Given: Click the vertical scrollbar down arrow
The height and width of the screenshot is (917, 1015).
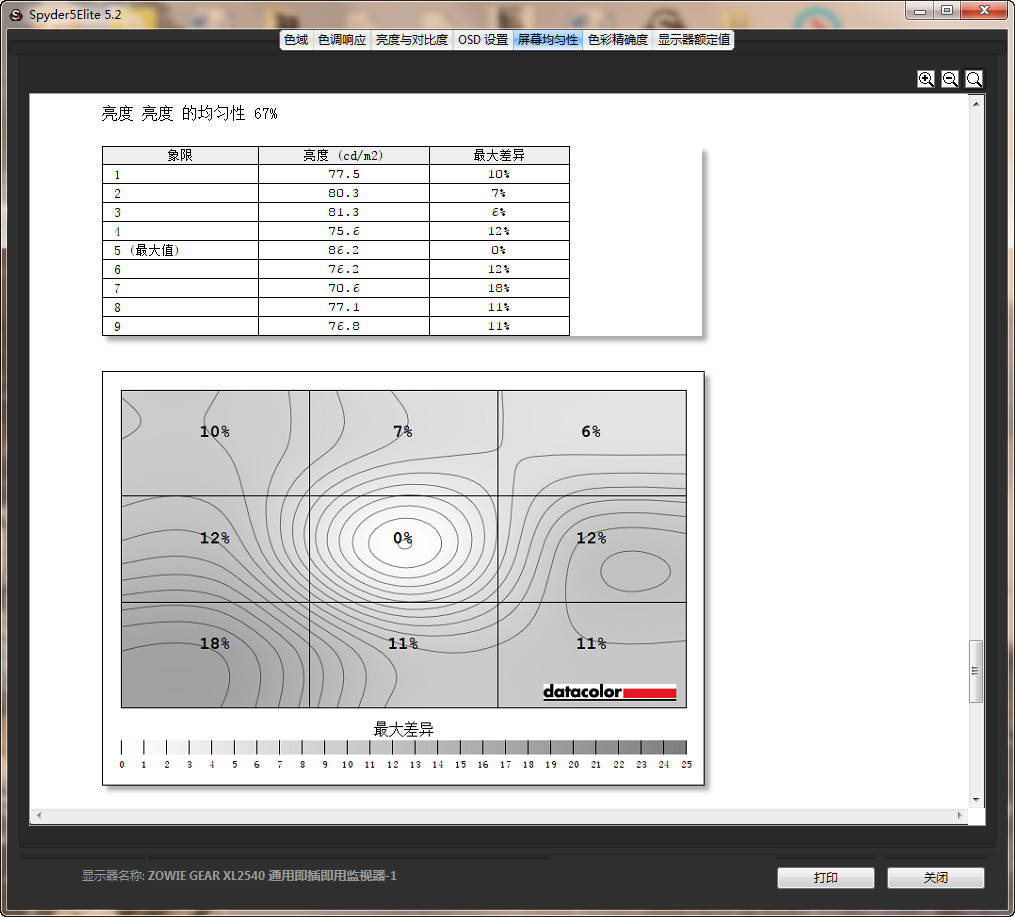Looking at the screenshot, I should (x=977, y=799).
